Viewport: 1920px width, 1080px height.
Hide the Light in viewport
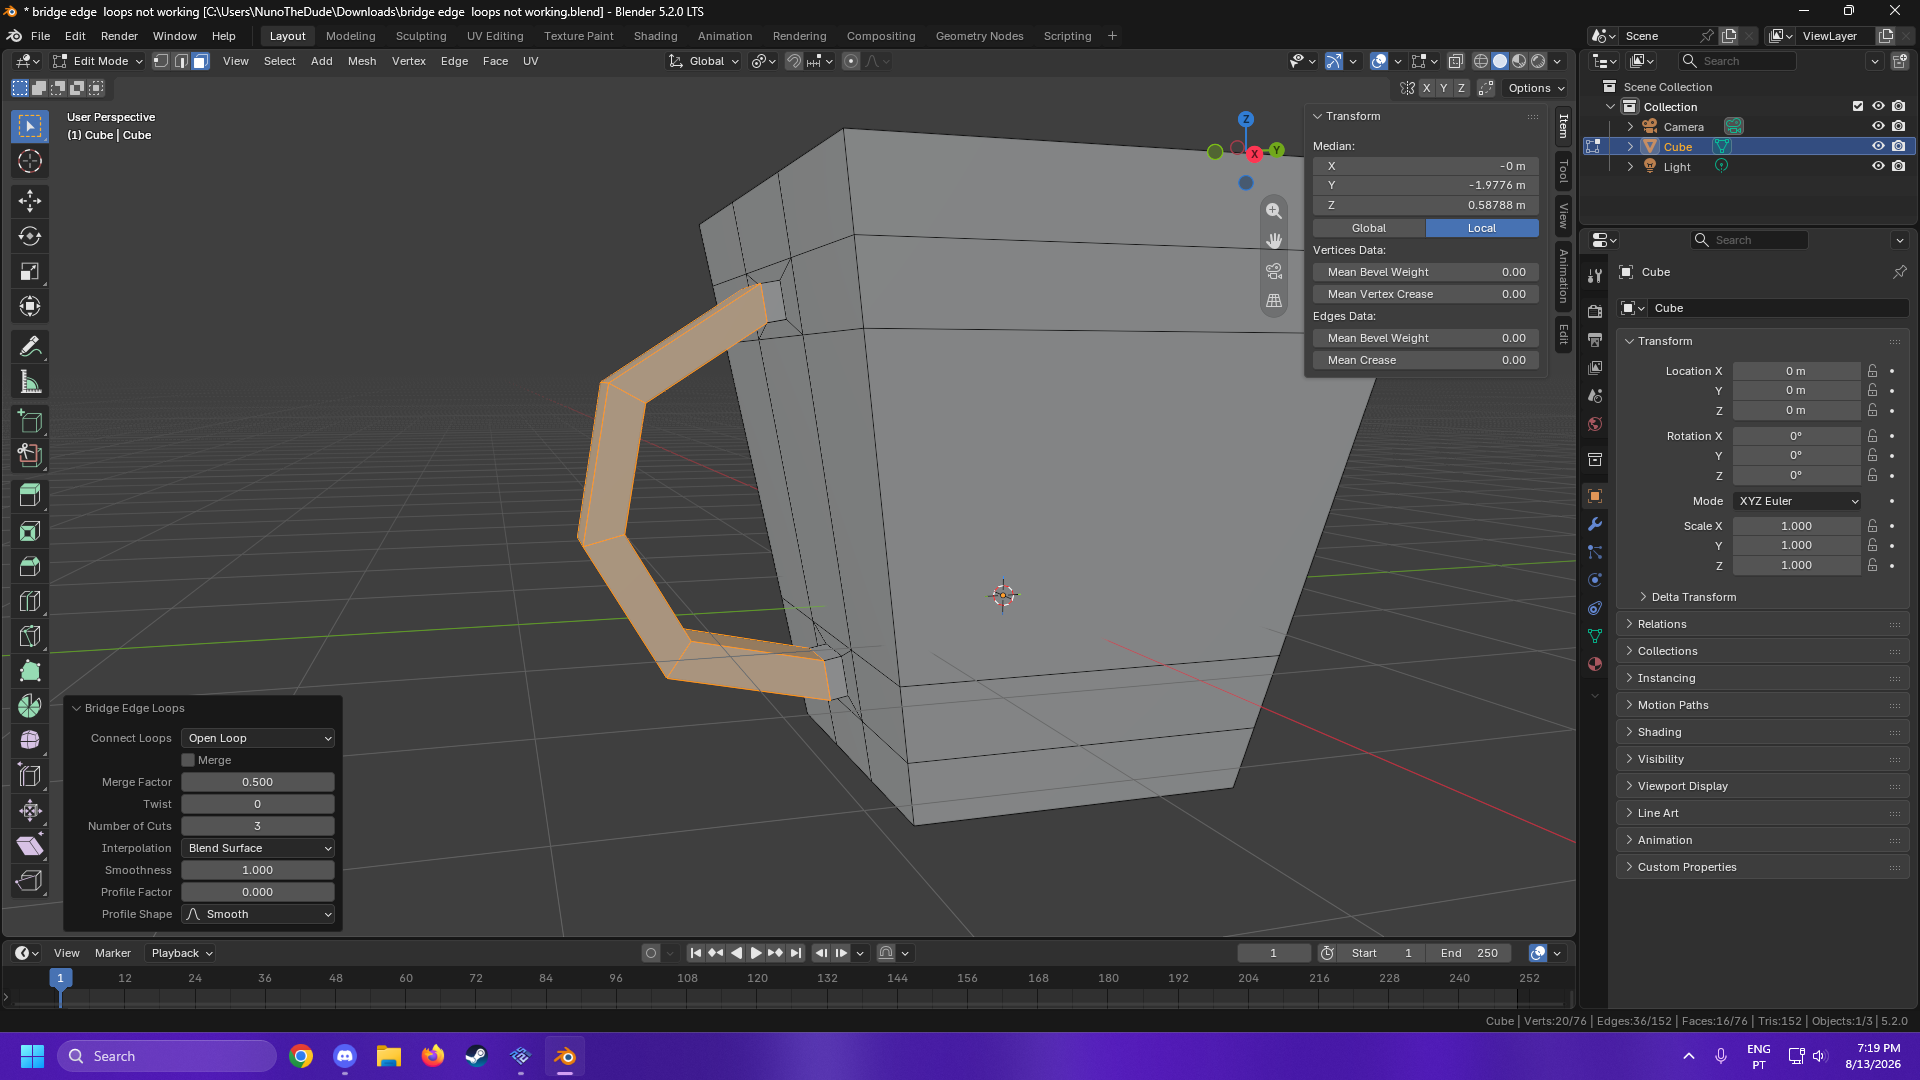[x=1878, y=167]
